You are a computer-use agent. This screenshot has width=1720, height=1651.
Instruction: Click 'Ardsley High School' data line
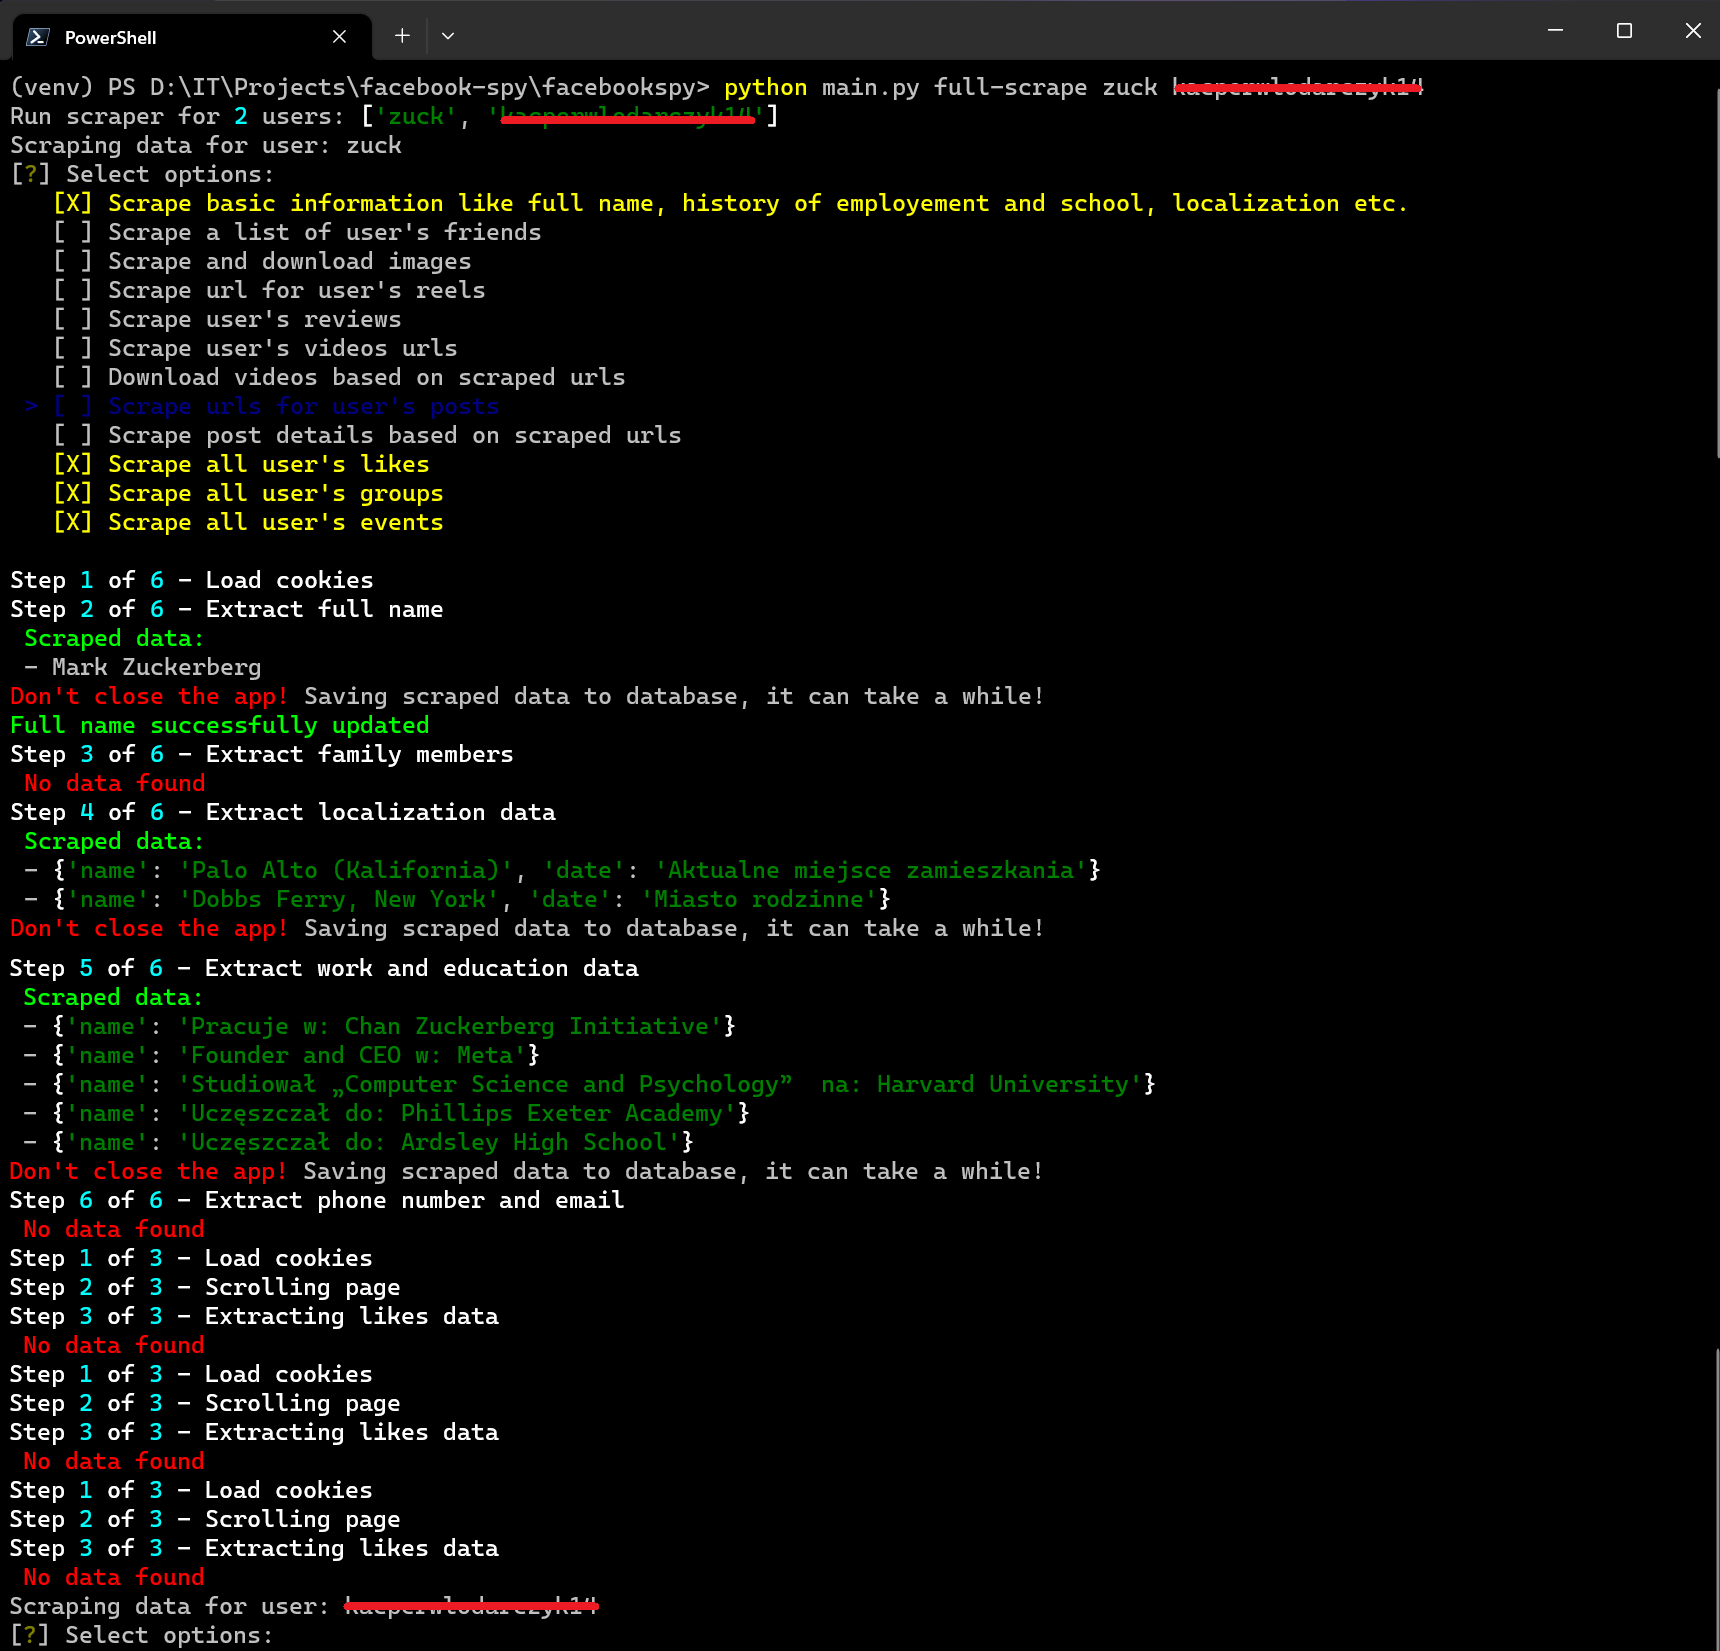[359, 1142]
